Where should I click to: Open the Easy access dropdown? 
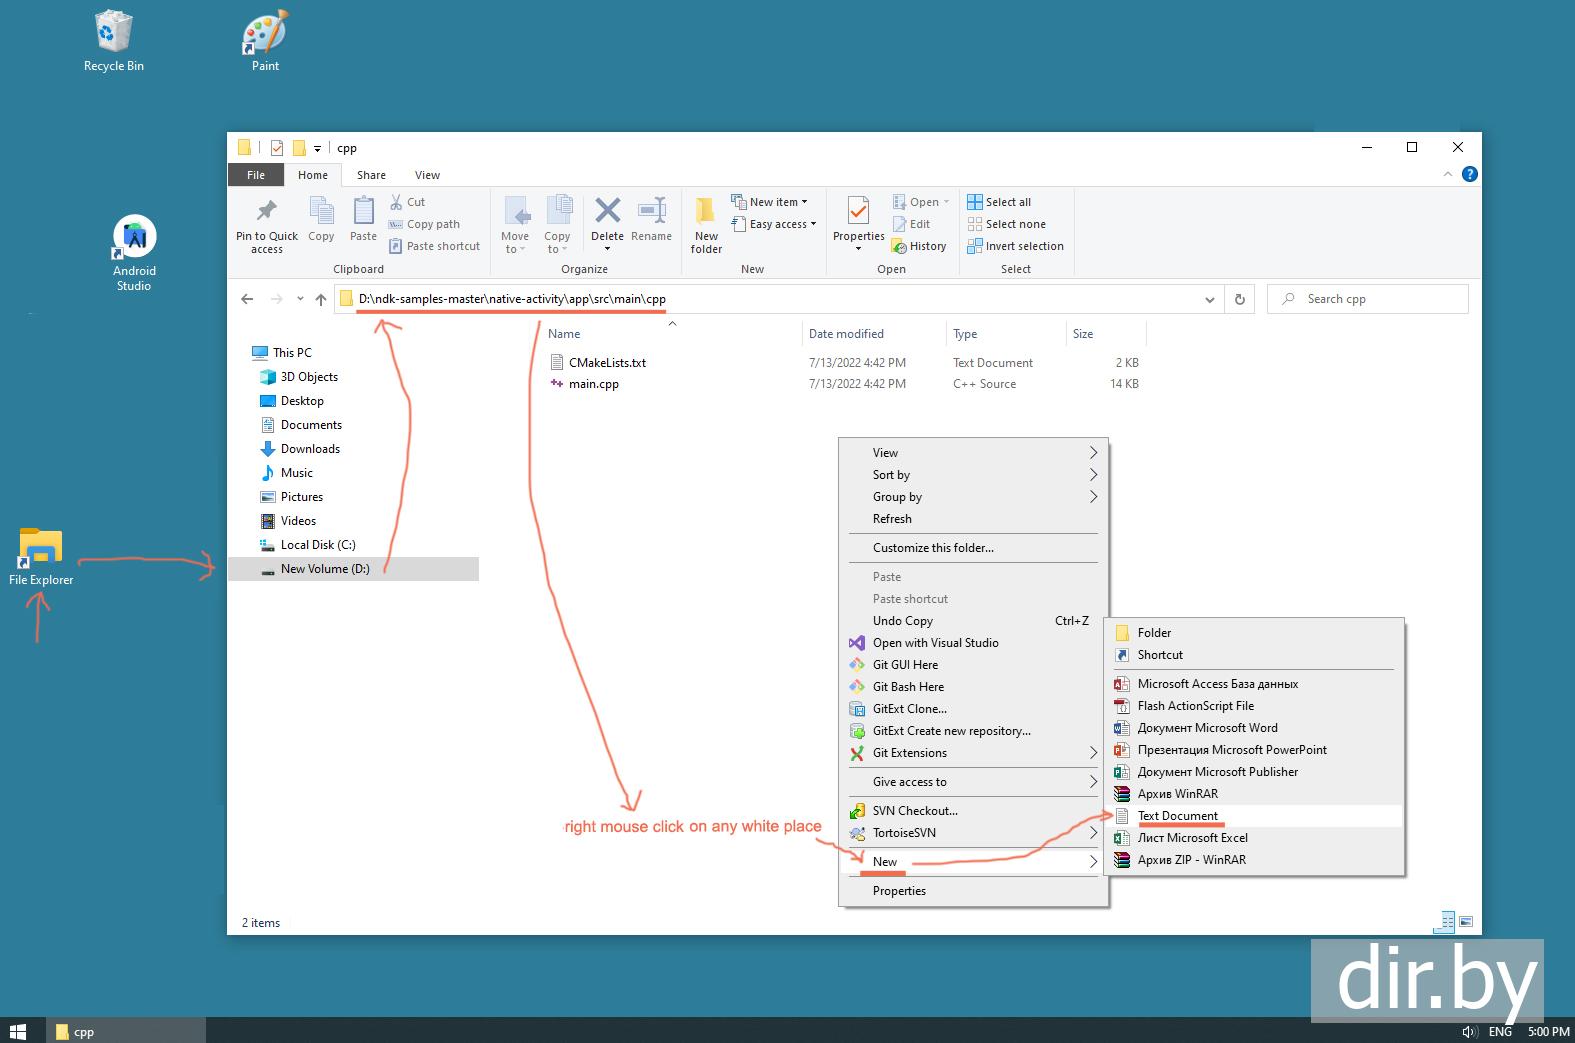(x=773, y=224)
